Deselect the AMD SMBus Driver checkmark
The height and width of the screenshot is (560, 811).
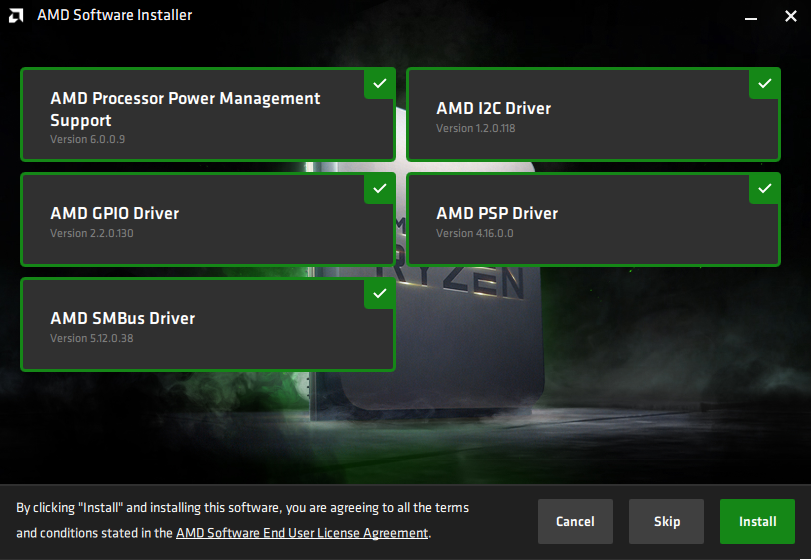380,293
